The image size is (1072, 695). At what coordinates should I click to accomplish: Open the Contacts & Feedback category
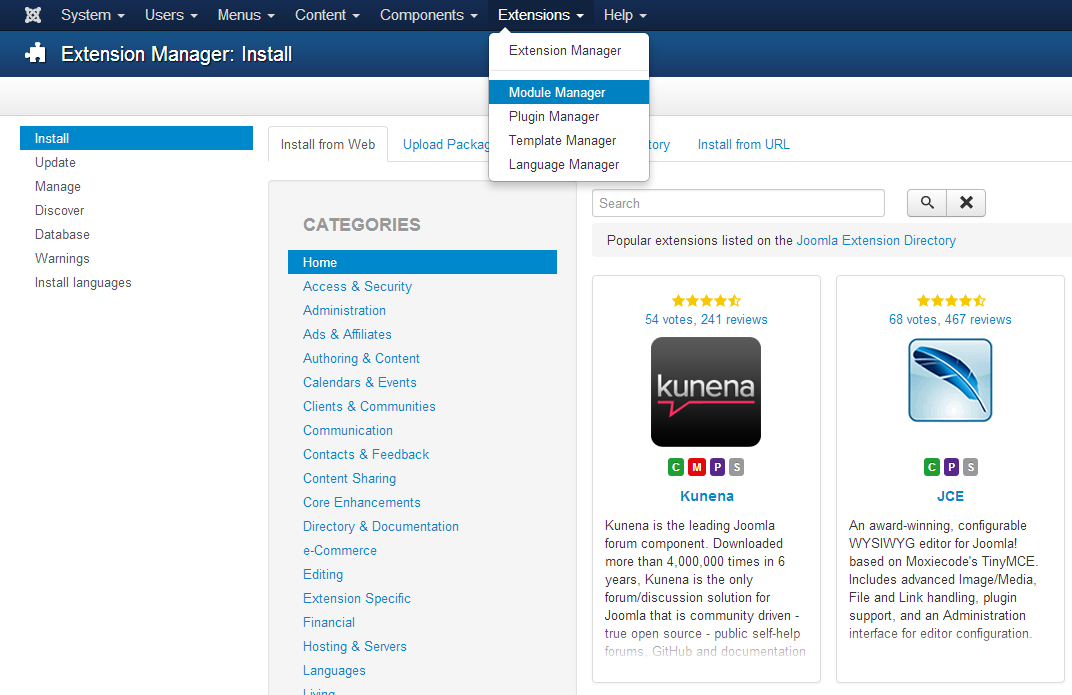click(366, 454)
